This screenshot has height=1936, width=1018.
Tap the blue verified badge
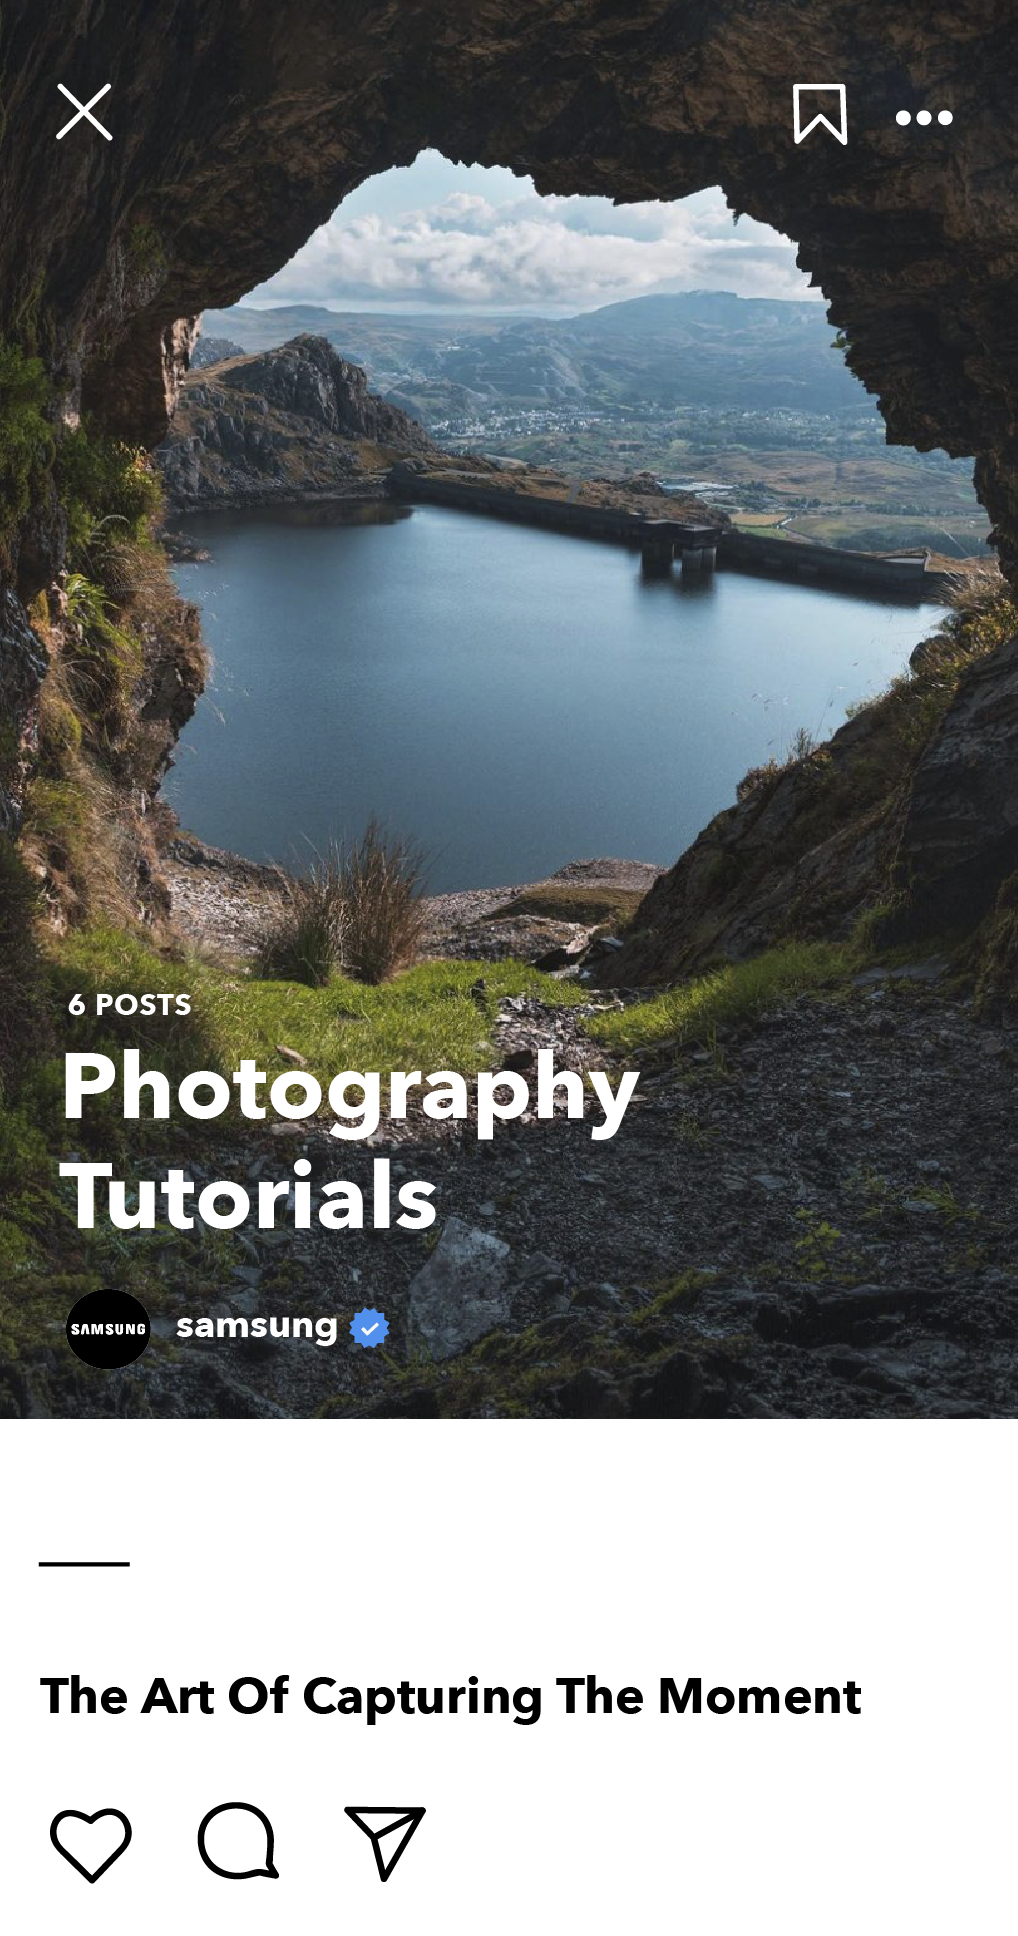click(369, 1328)
